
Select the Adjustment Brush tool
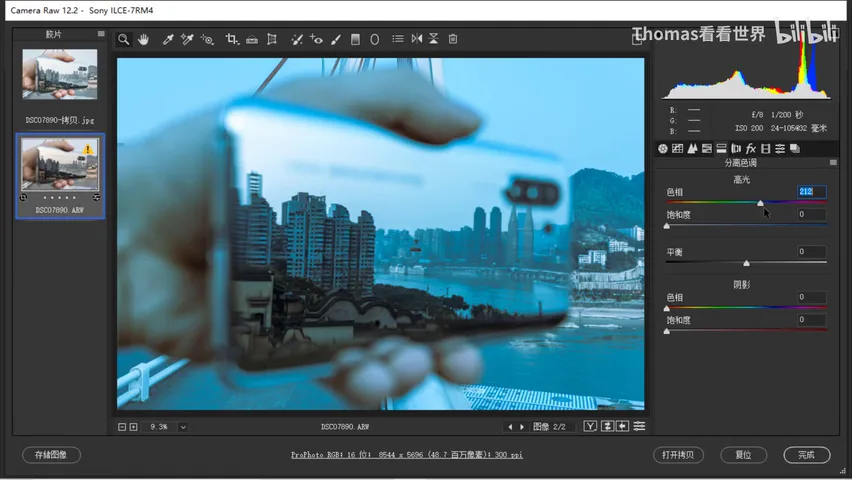click(336, 39)
